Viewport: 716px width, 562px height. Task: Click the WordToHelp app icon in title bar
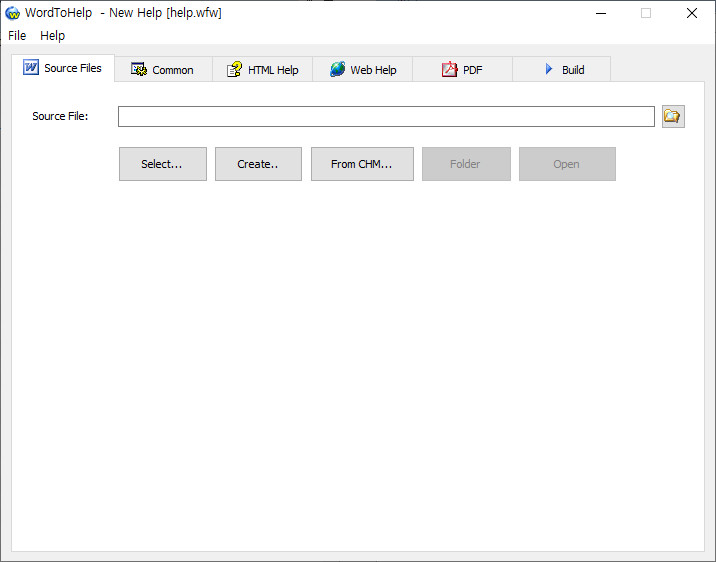(12, 13)
